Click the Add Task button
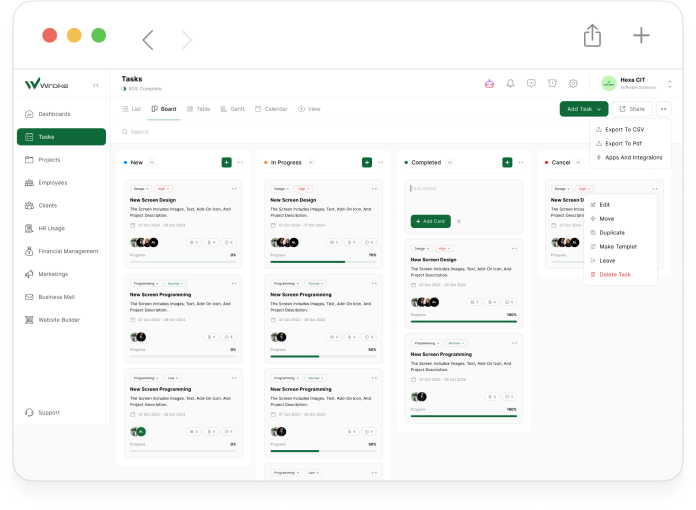The width and height of the screenshot is (696, 510). [x=584, y=109]
